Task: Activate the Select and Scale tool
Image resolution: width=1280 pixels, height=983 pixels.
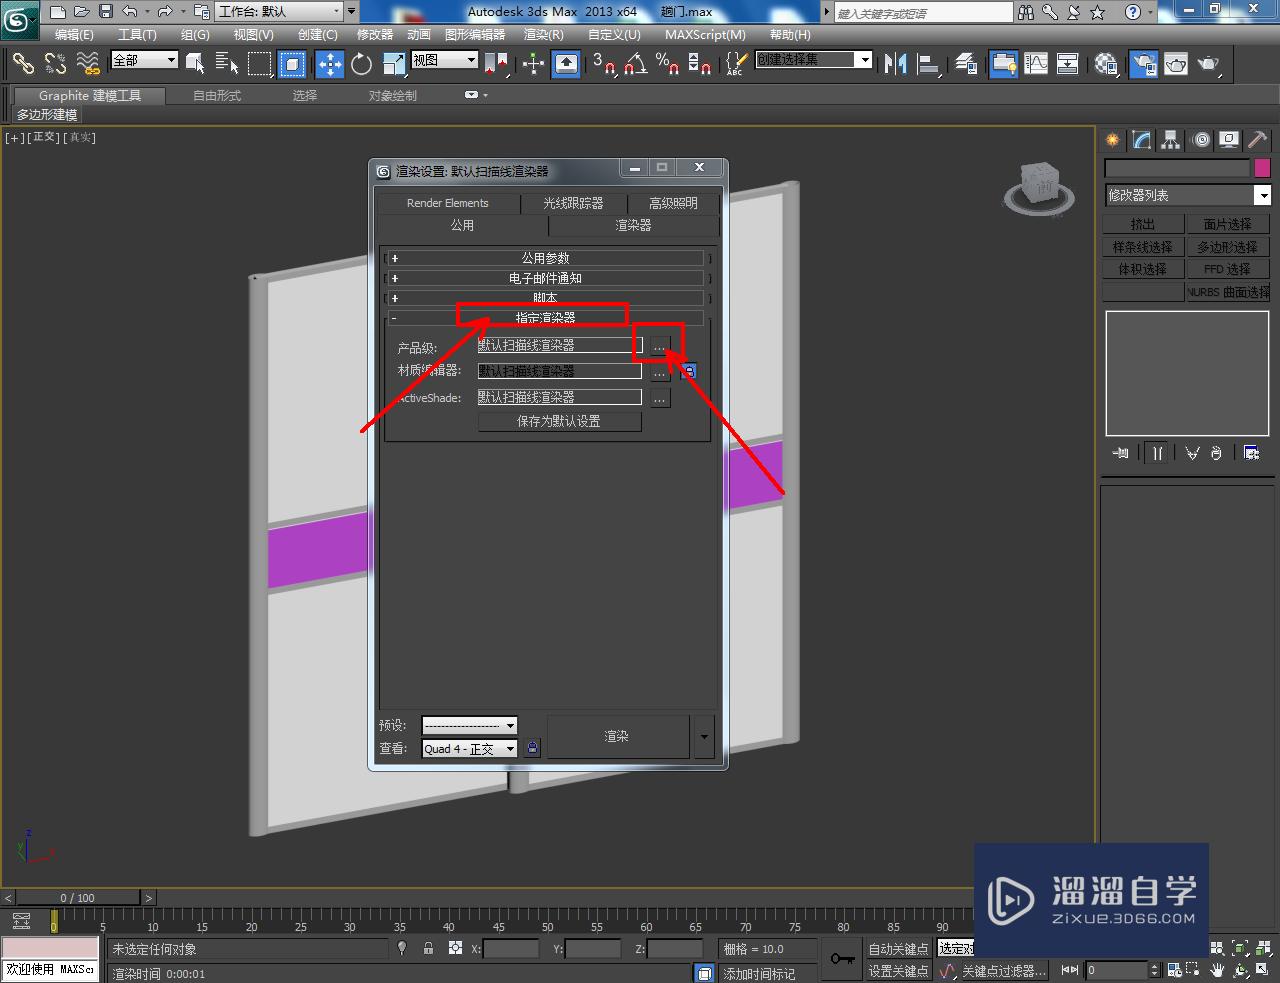Action: coord(393,64)
